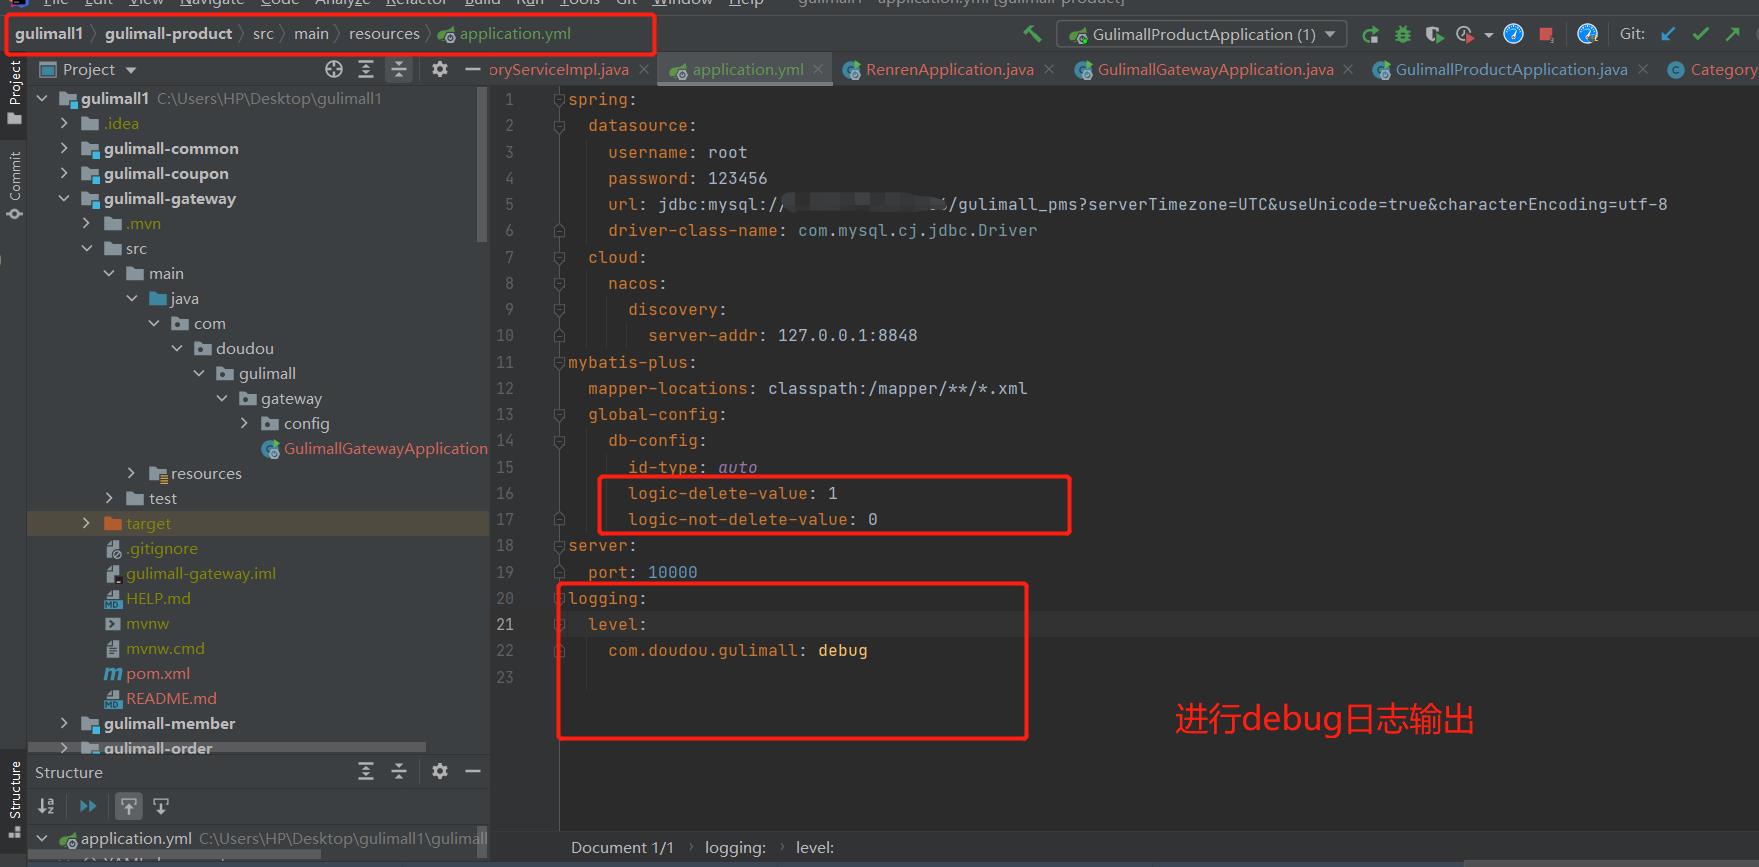This screenshot has width=1759, height=867.
Task: Select HELP.md in project tree
Action: pyautogui.click(x=148, y=599)
